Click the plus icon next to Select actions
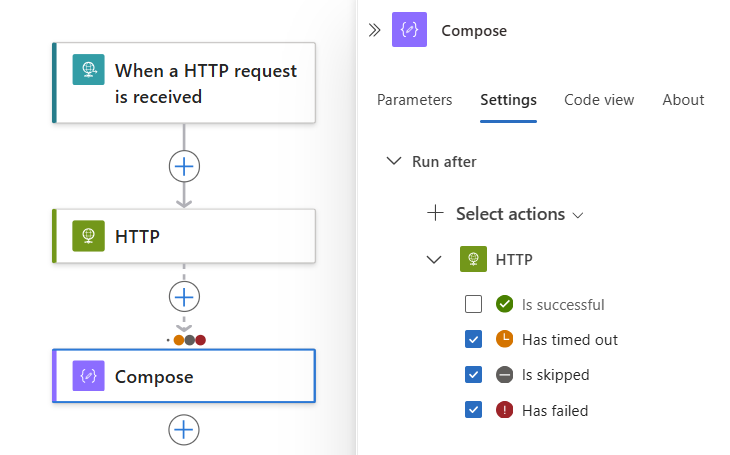Screen dimensions: 730x455 pyautogui.click(x=435, y=213)
